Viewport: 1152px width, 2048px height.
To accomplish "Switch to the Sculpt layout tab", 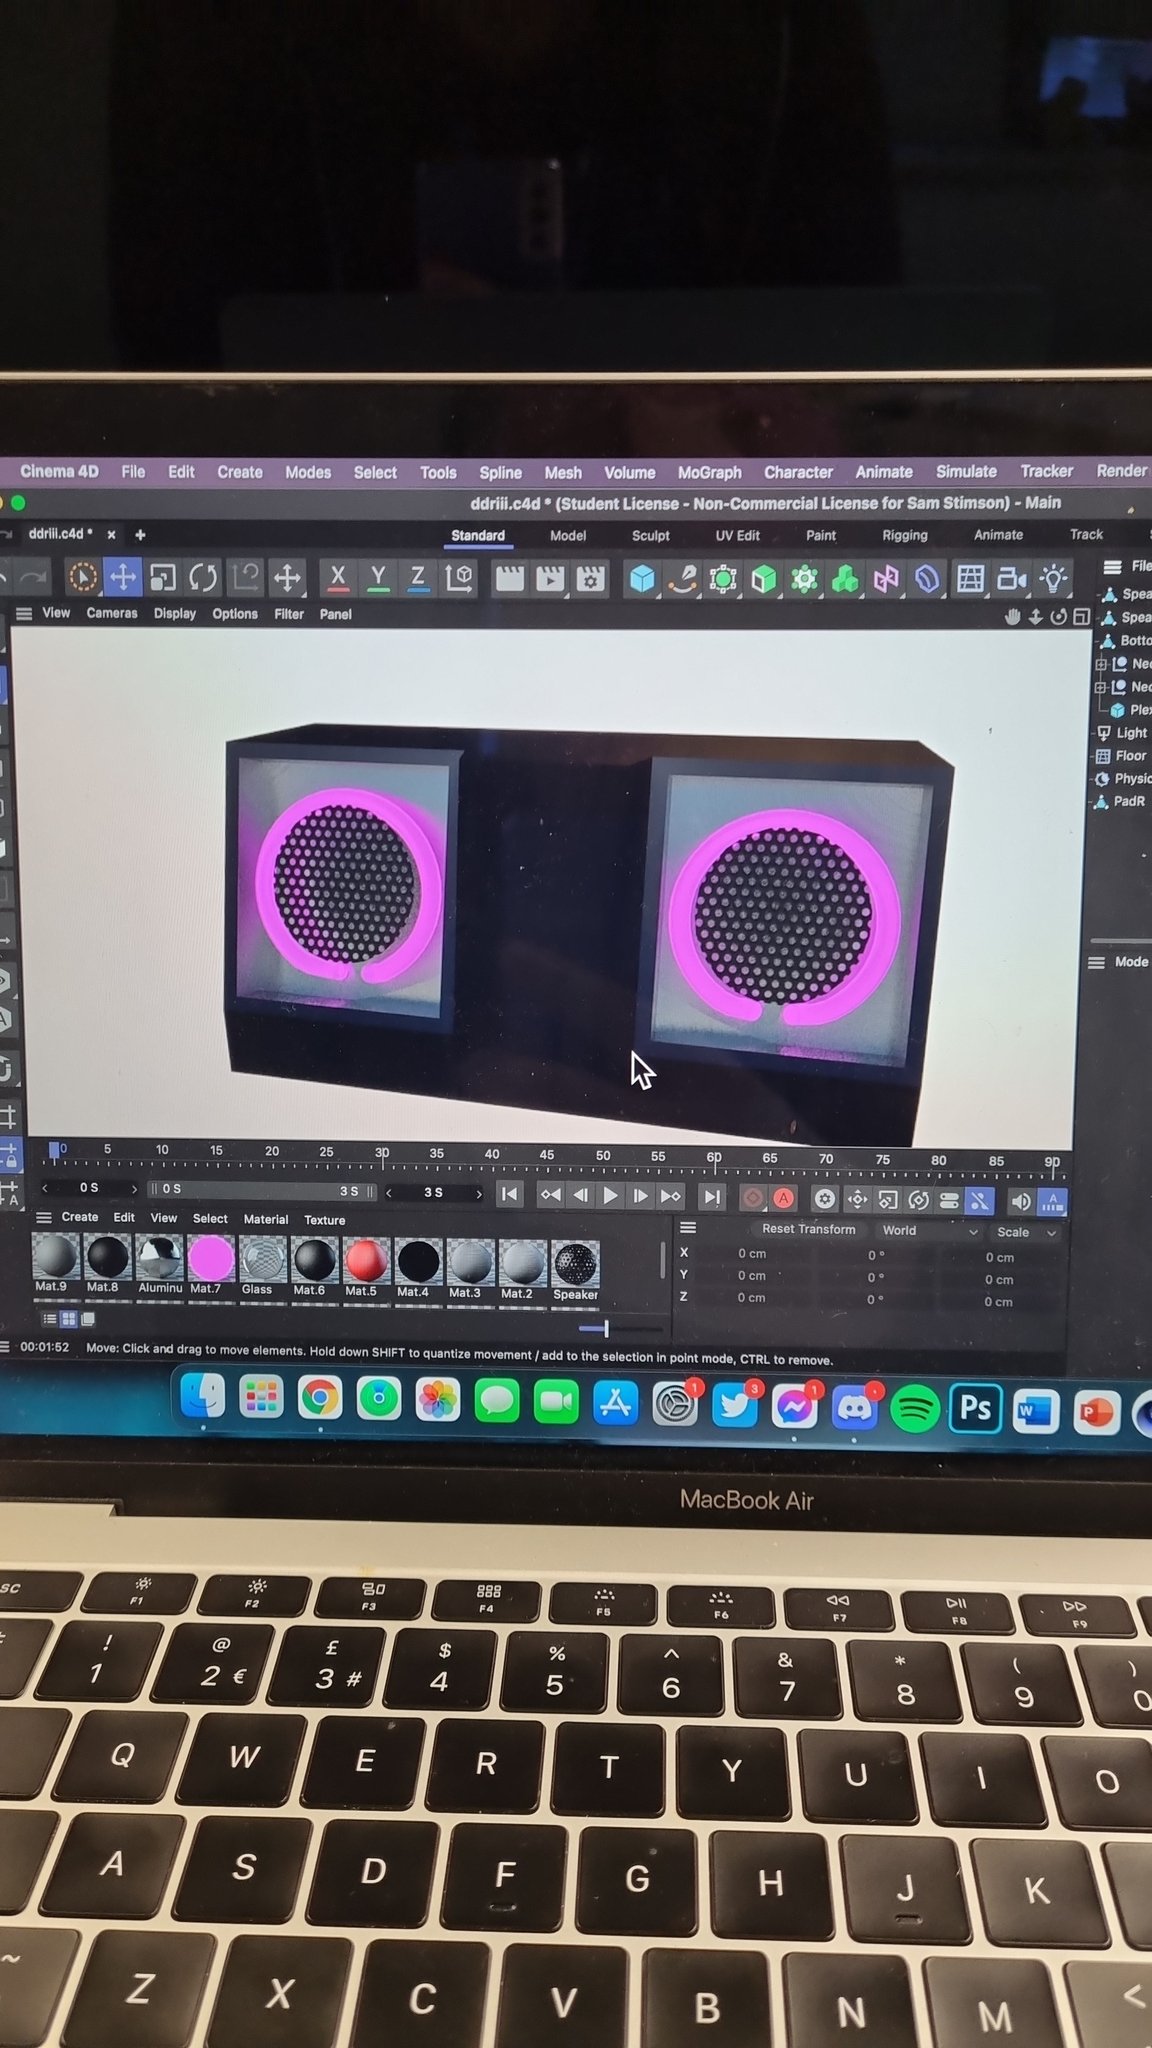I will click(x=650, y=536).
